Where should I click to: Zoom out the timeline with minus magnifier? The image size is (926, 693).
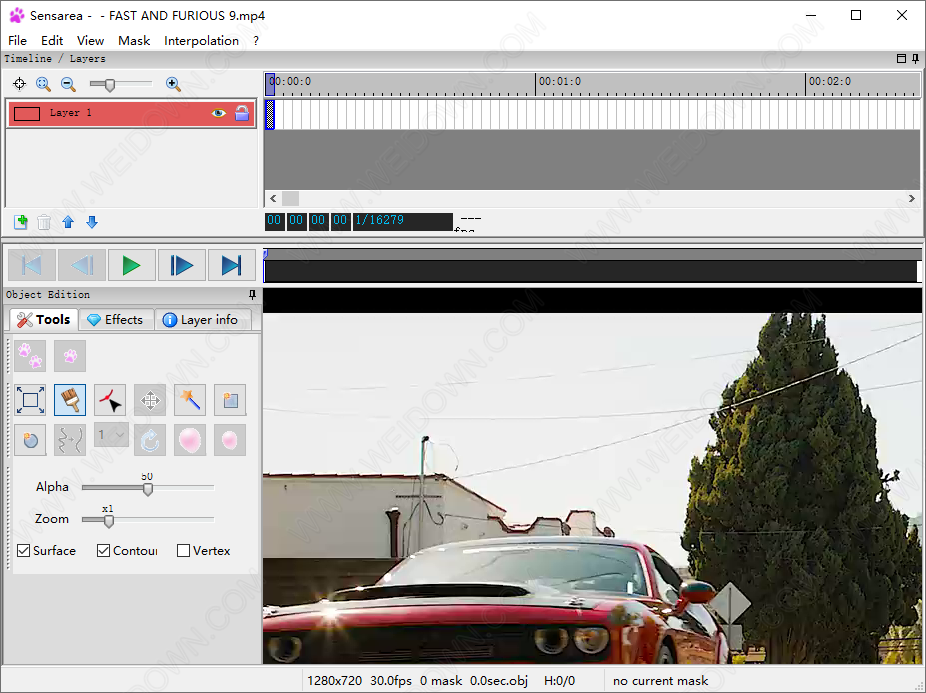click(x=69, y=84)
